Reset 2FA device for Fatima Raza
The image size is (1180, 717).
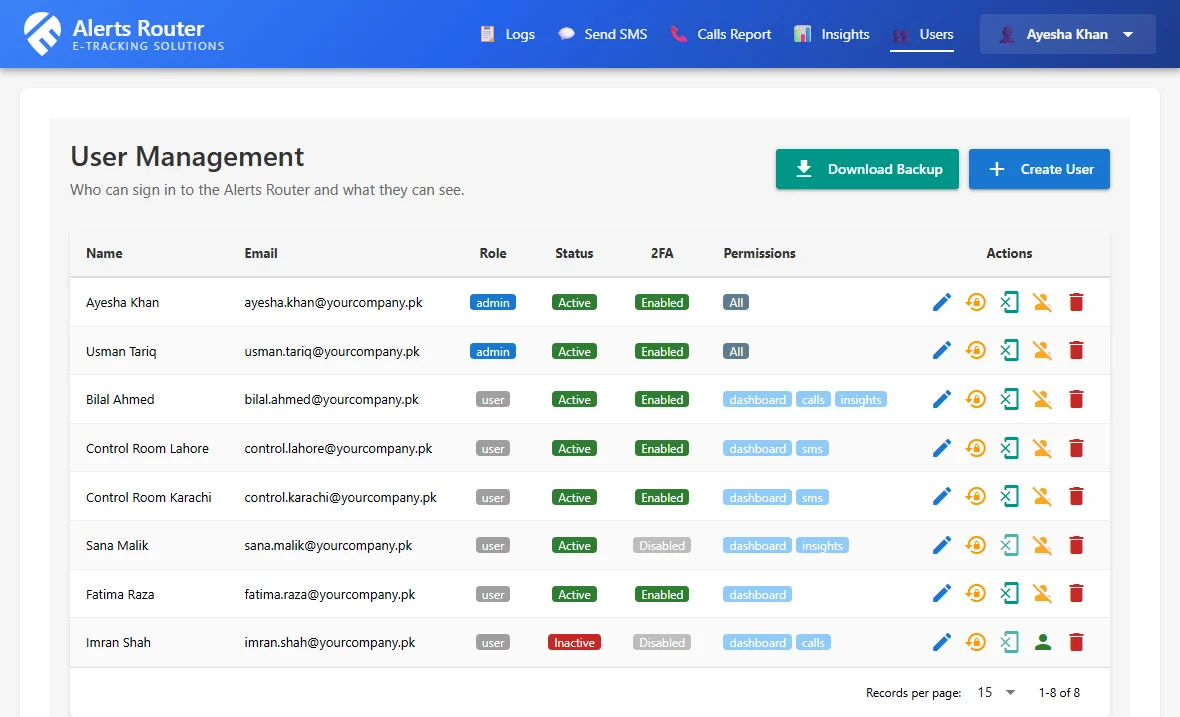(x=1009, y=594)
